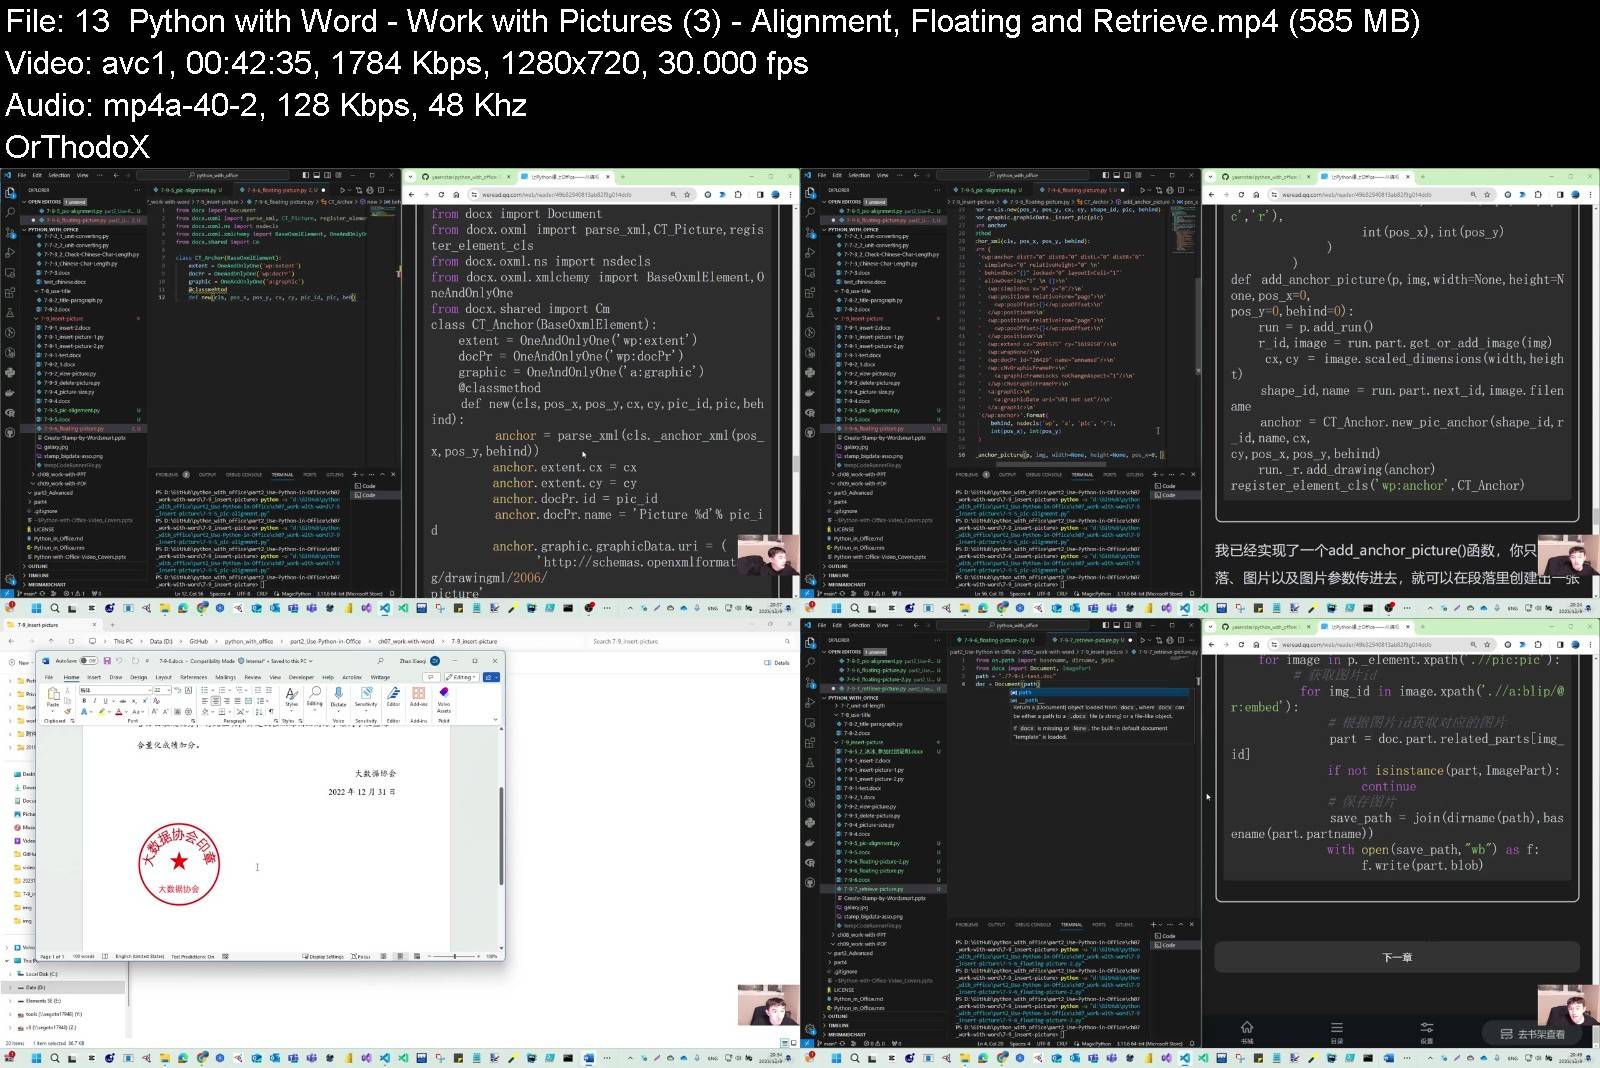Toggle Bold formatting in Word
The height and width of the screenshot is (1068, 1600).
coord(84,700)
